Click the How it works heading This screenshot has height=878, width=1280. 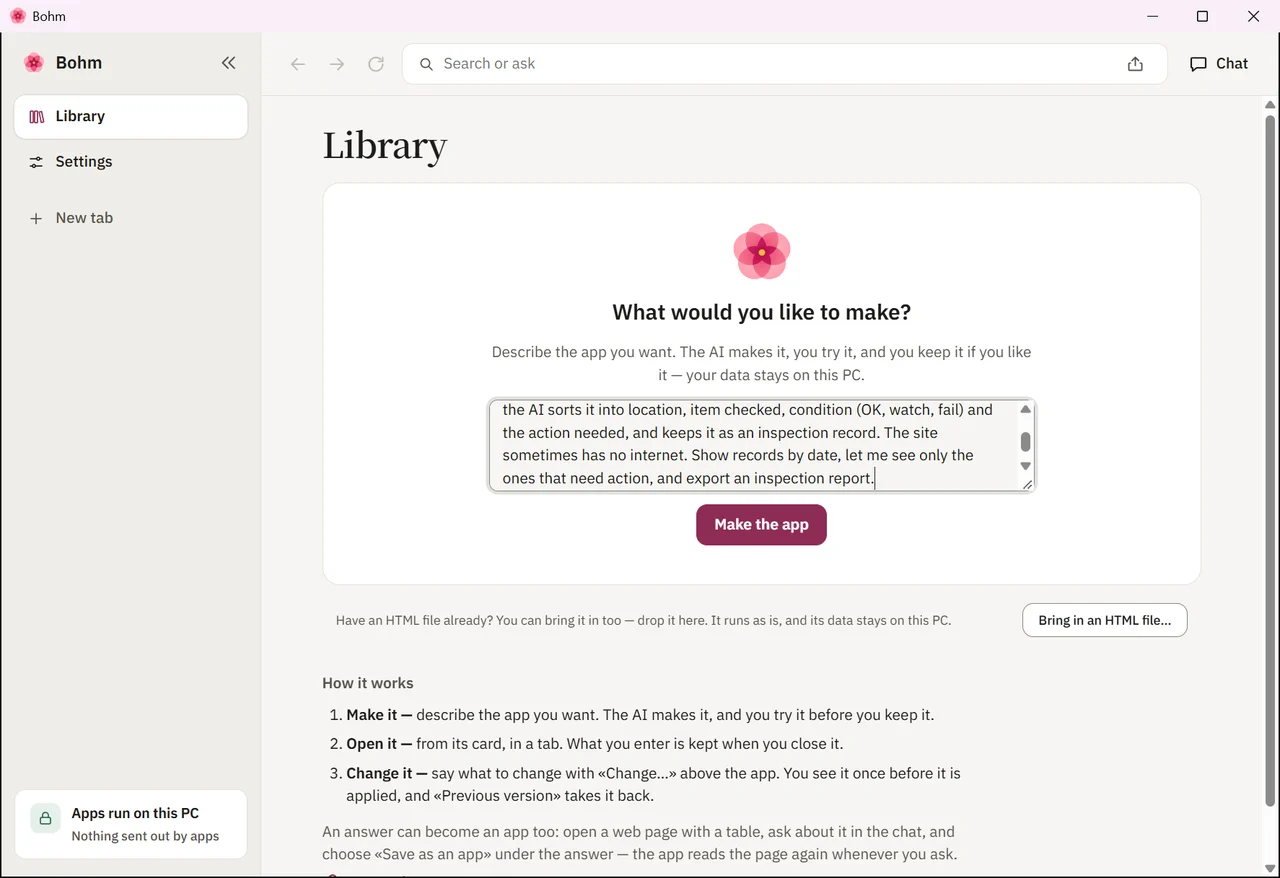click(x=368, y=683)
